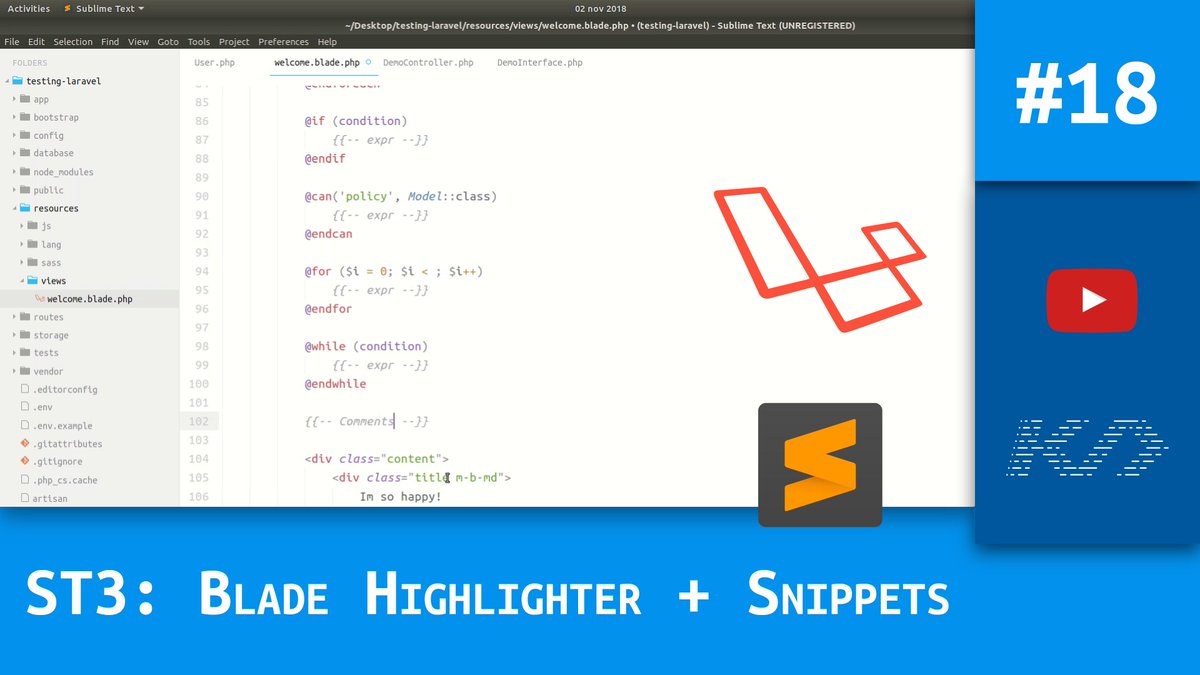The width and height of the screenshot is (1200, 675).
Task: Click the tests folder icon
Action: click(24, 353)
